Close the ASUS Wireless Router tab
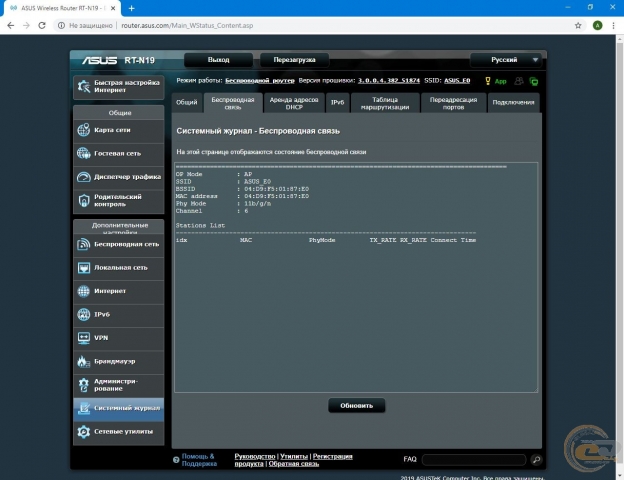The width and height of the screenshot is (624, 480). coord(113,8)
